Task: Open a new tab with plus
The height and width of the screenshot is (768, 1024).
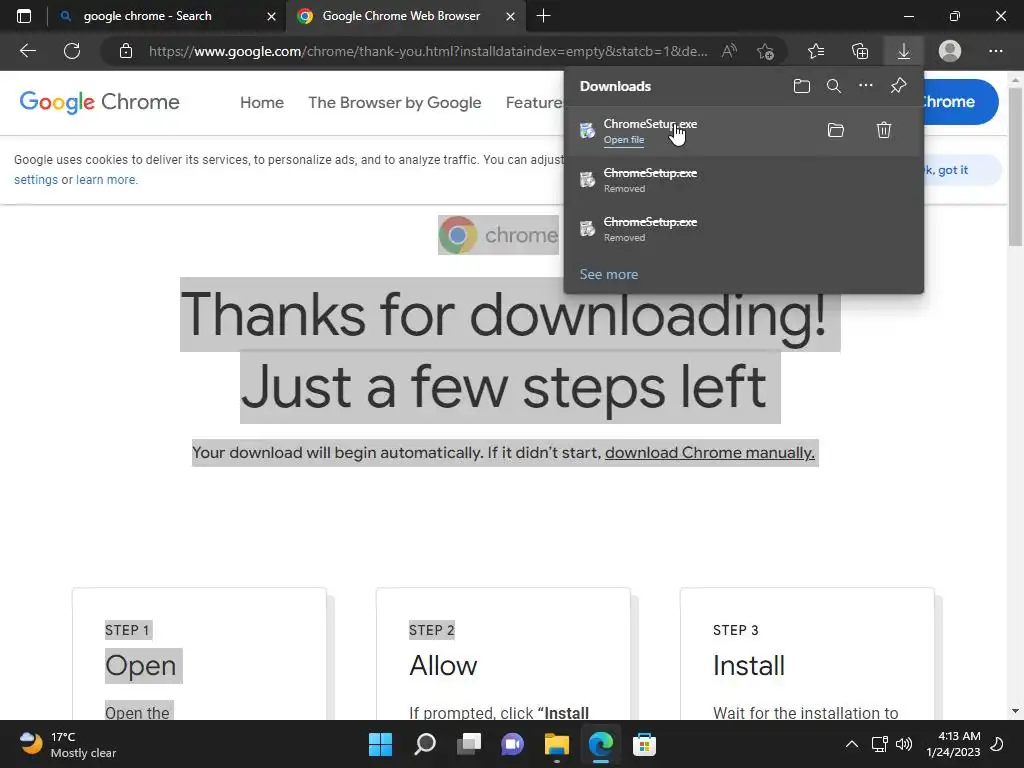Action: coord(543,16)
